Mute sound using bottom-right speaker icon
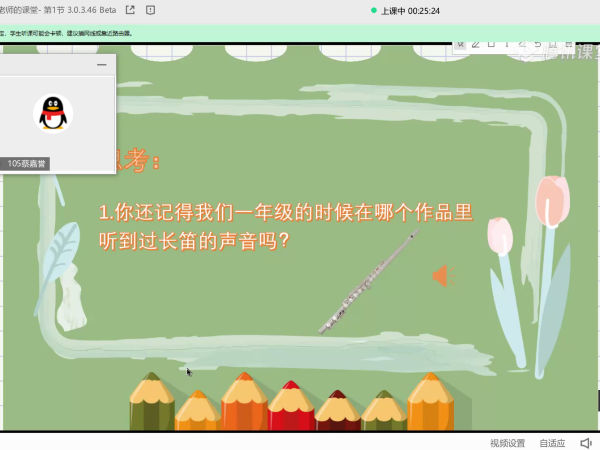Image resolution: width=600 pixels, height=450 pixels. click(586, 442)
